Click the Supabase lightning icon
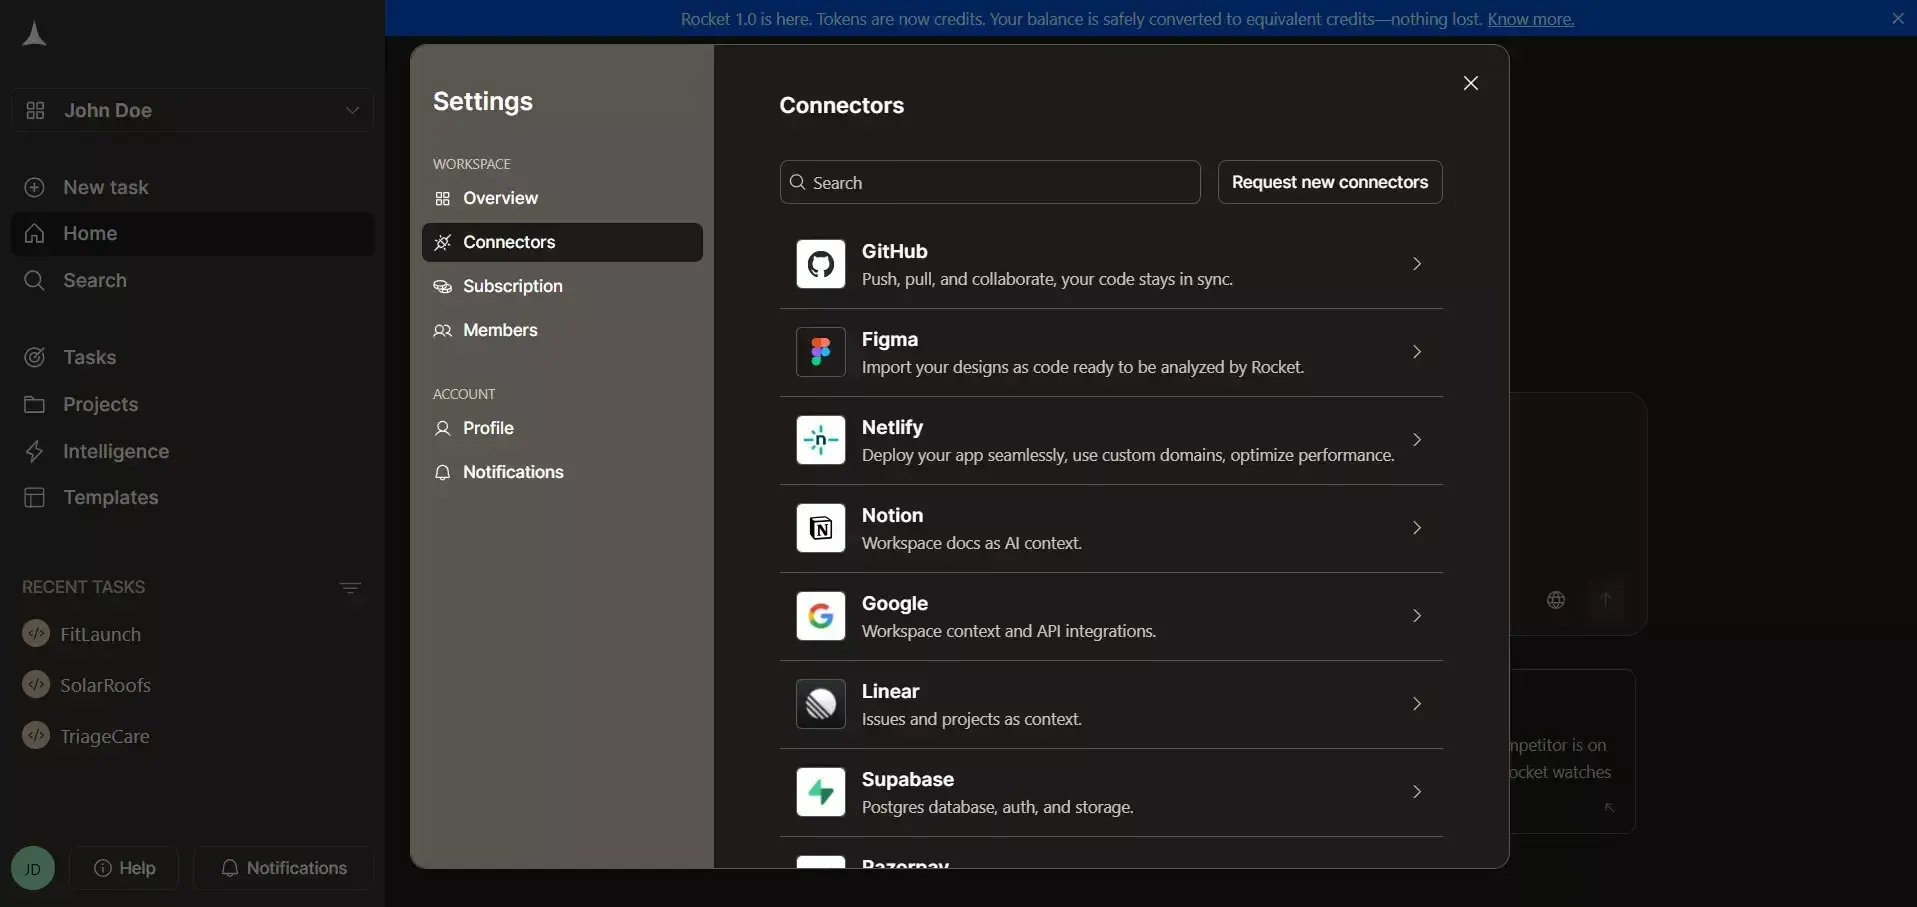The height and width of the screenshot is (907, 1917). tap(821, 792)
